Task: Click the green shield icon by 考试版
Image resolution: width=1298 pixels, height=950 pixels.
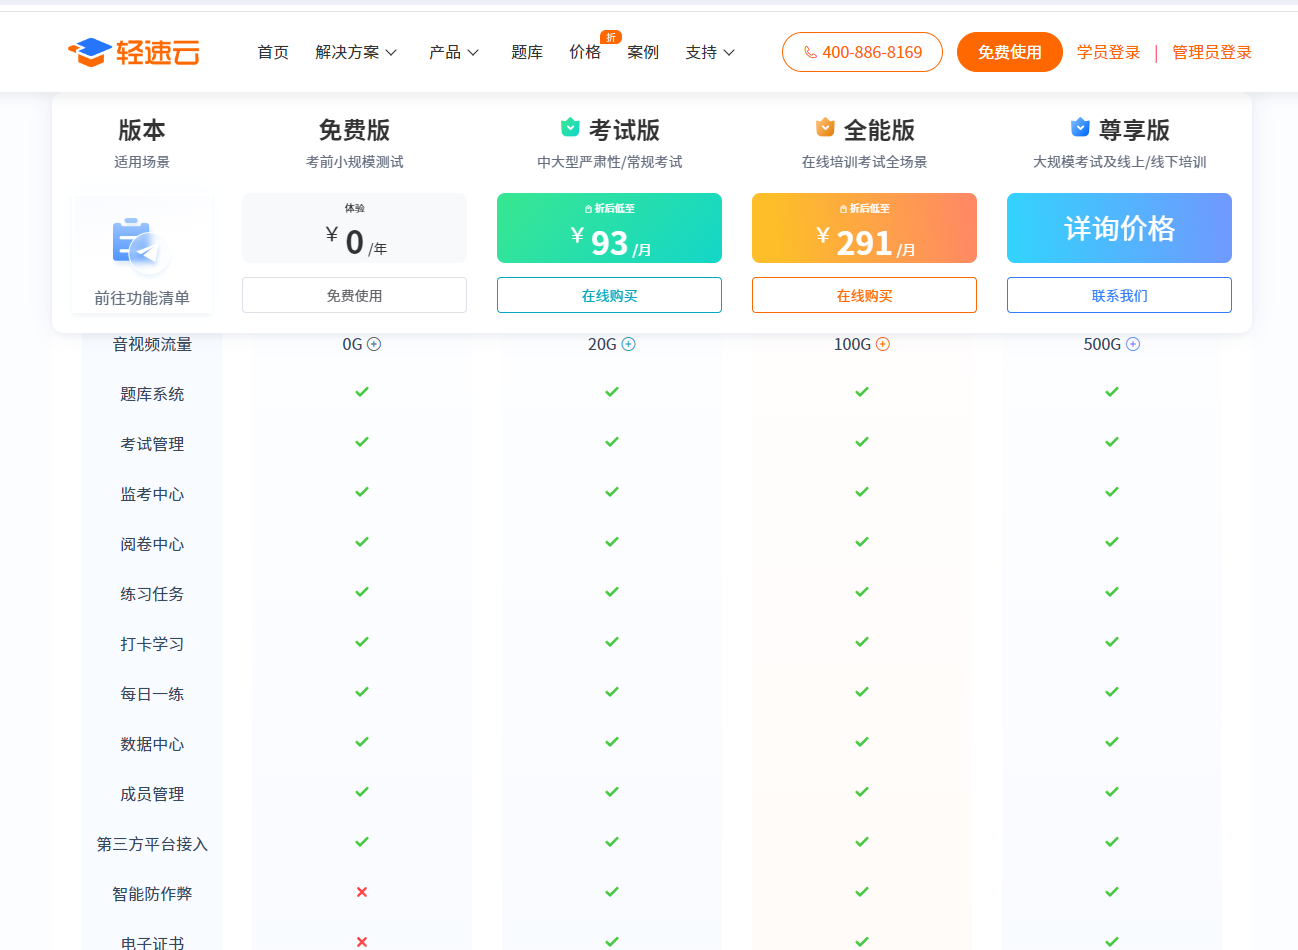Action: tap(570, 127)
